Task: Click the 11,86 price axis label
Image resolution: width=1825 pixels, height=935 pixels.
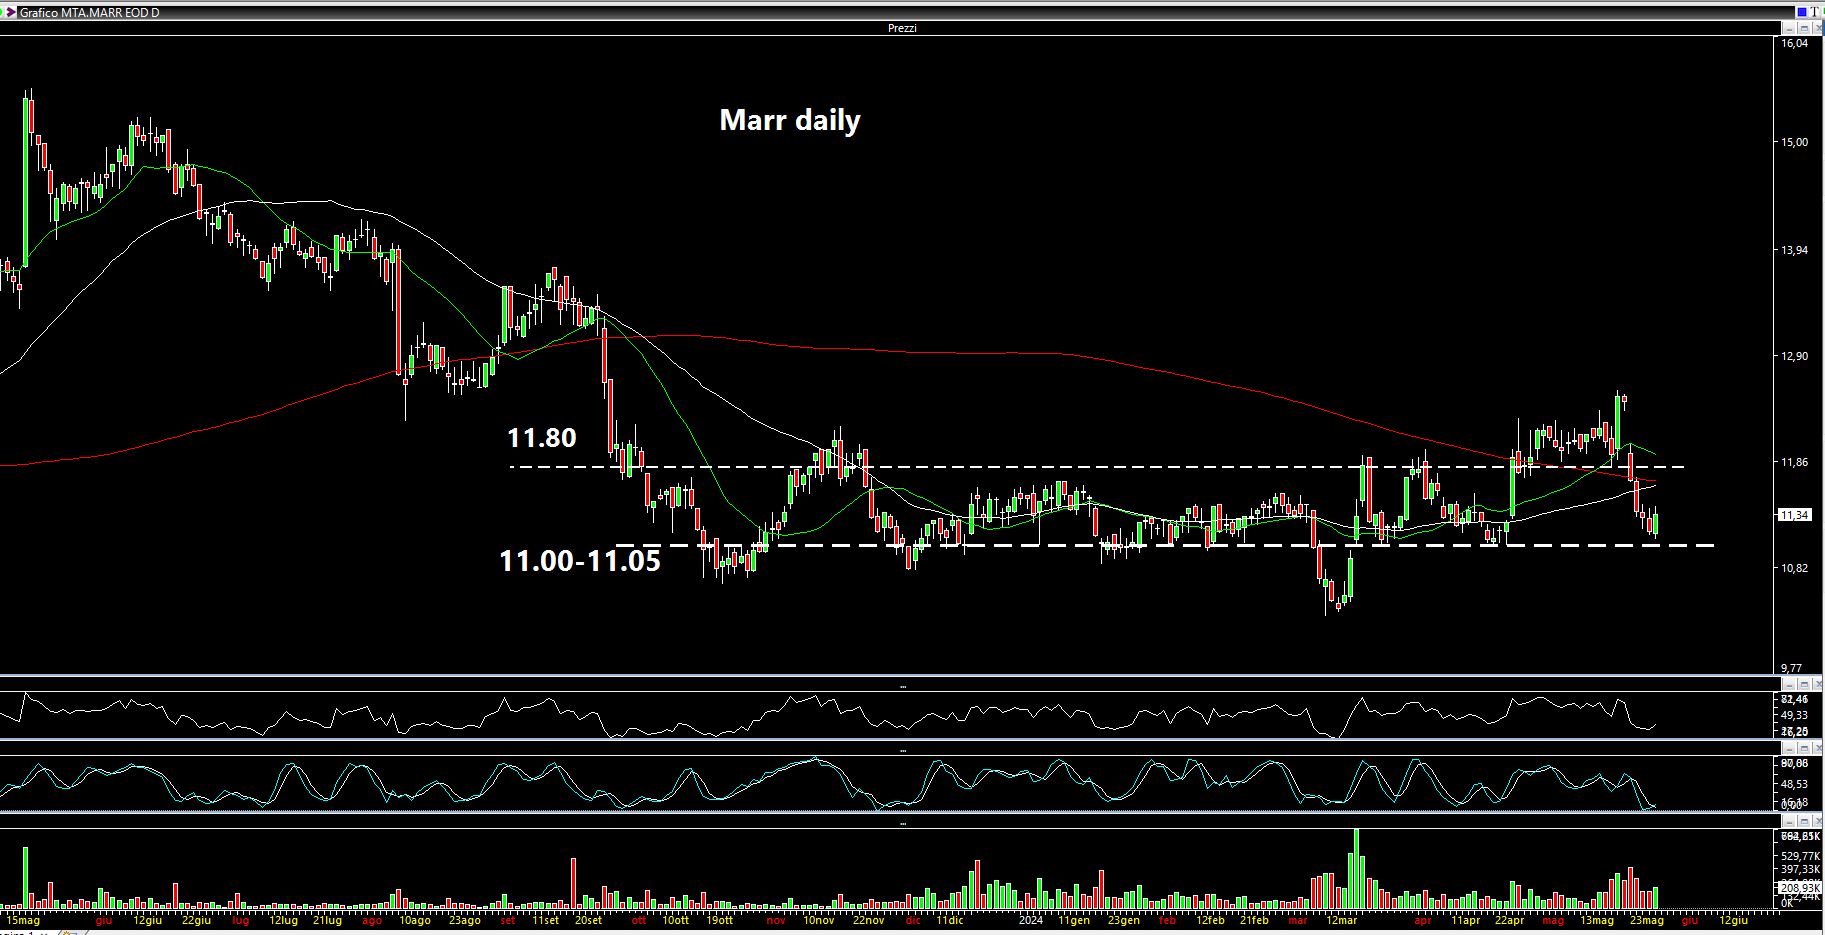Action: point(1794,462)
